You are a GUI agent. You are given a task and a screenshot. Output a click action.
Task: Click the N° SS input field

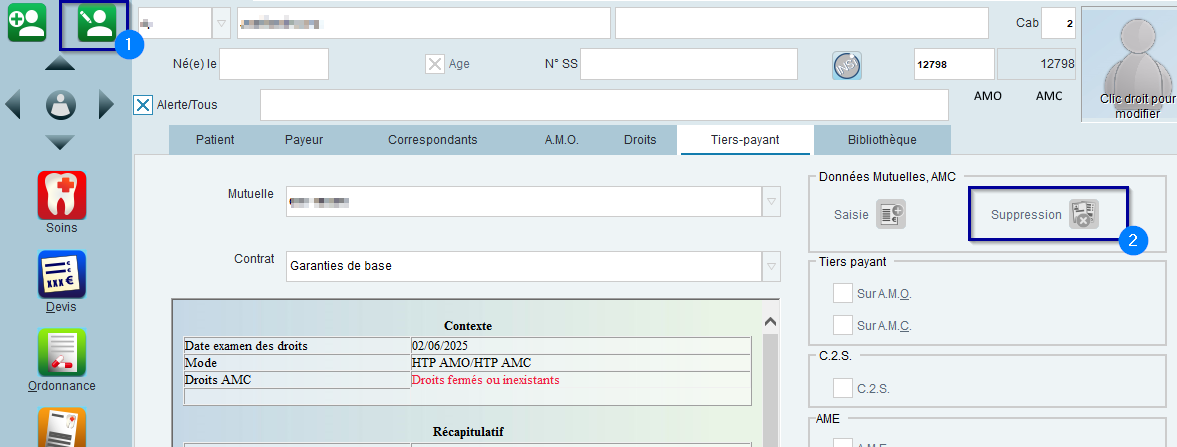[x=688, y=64]
